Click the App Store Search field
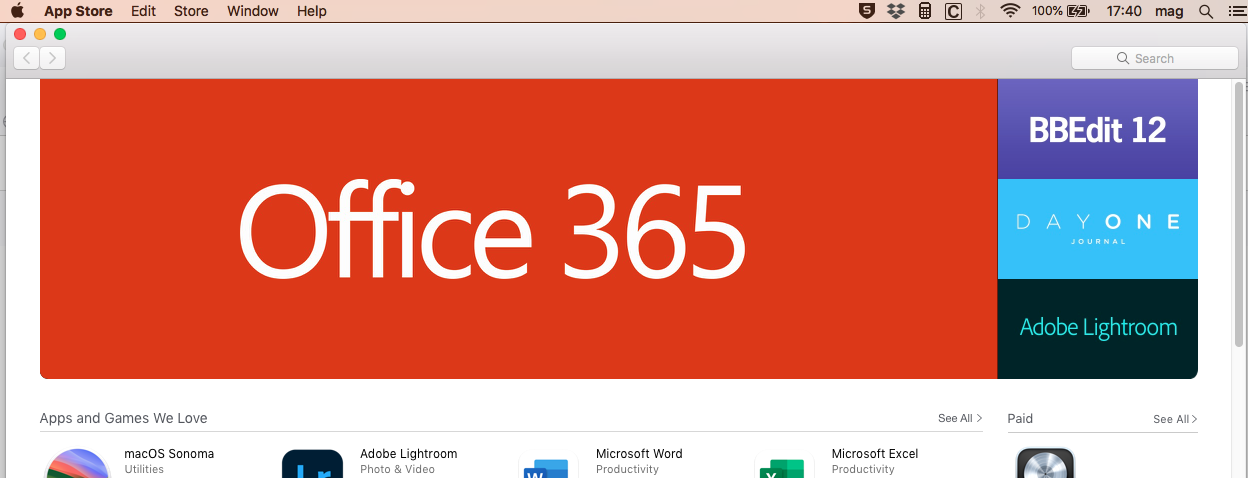The width and height of the screenshot is (1248, 478). pos(1154,58)
